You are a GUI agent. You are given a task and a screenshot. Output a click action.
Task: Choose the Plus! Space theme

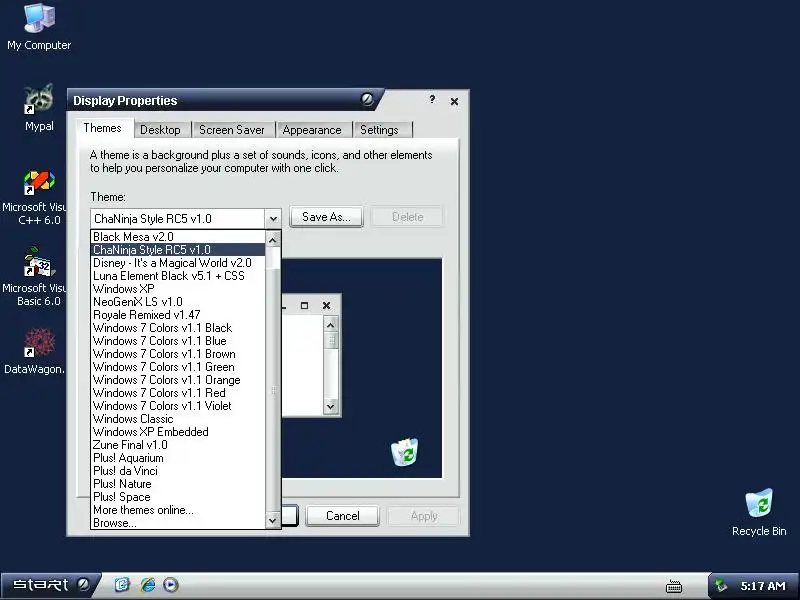[178, 497]
